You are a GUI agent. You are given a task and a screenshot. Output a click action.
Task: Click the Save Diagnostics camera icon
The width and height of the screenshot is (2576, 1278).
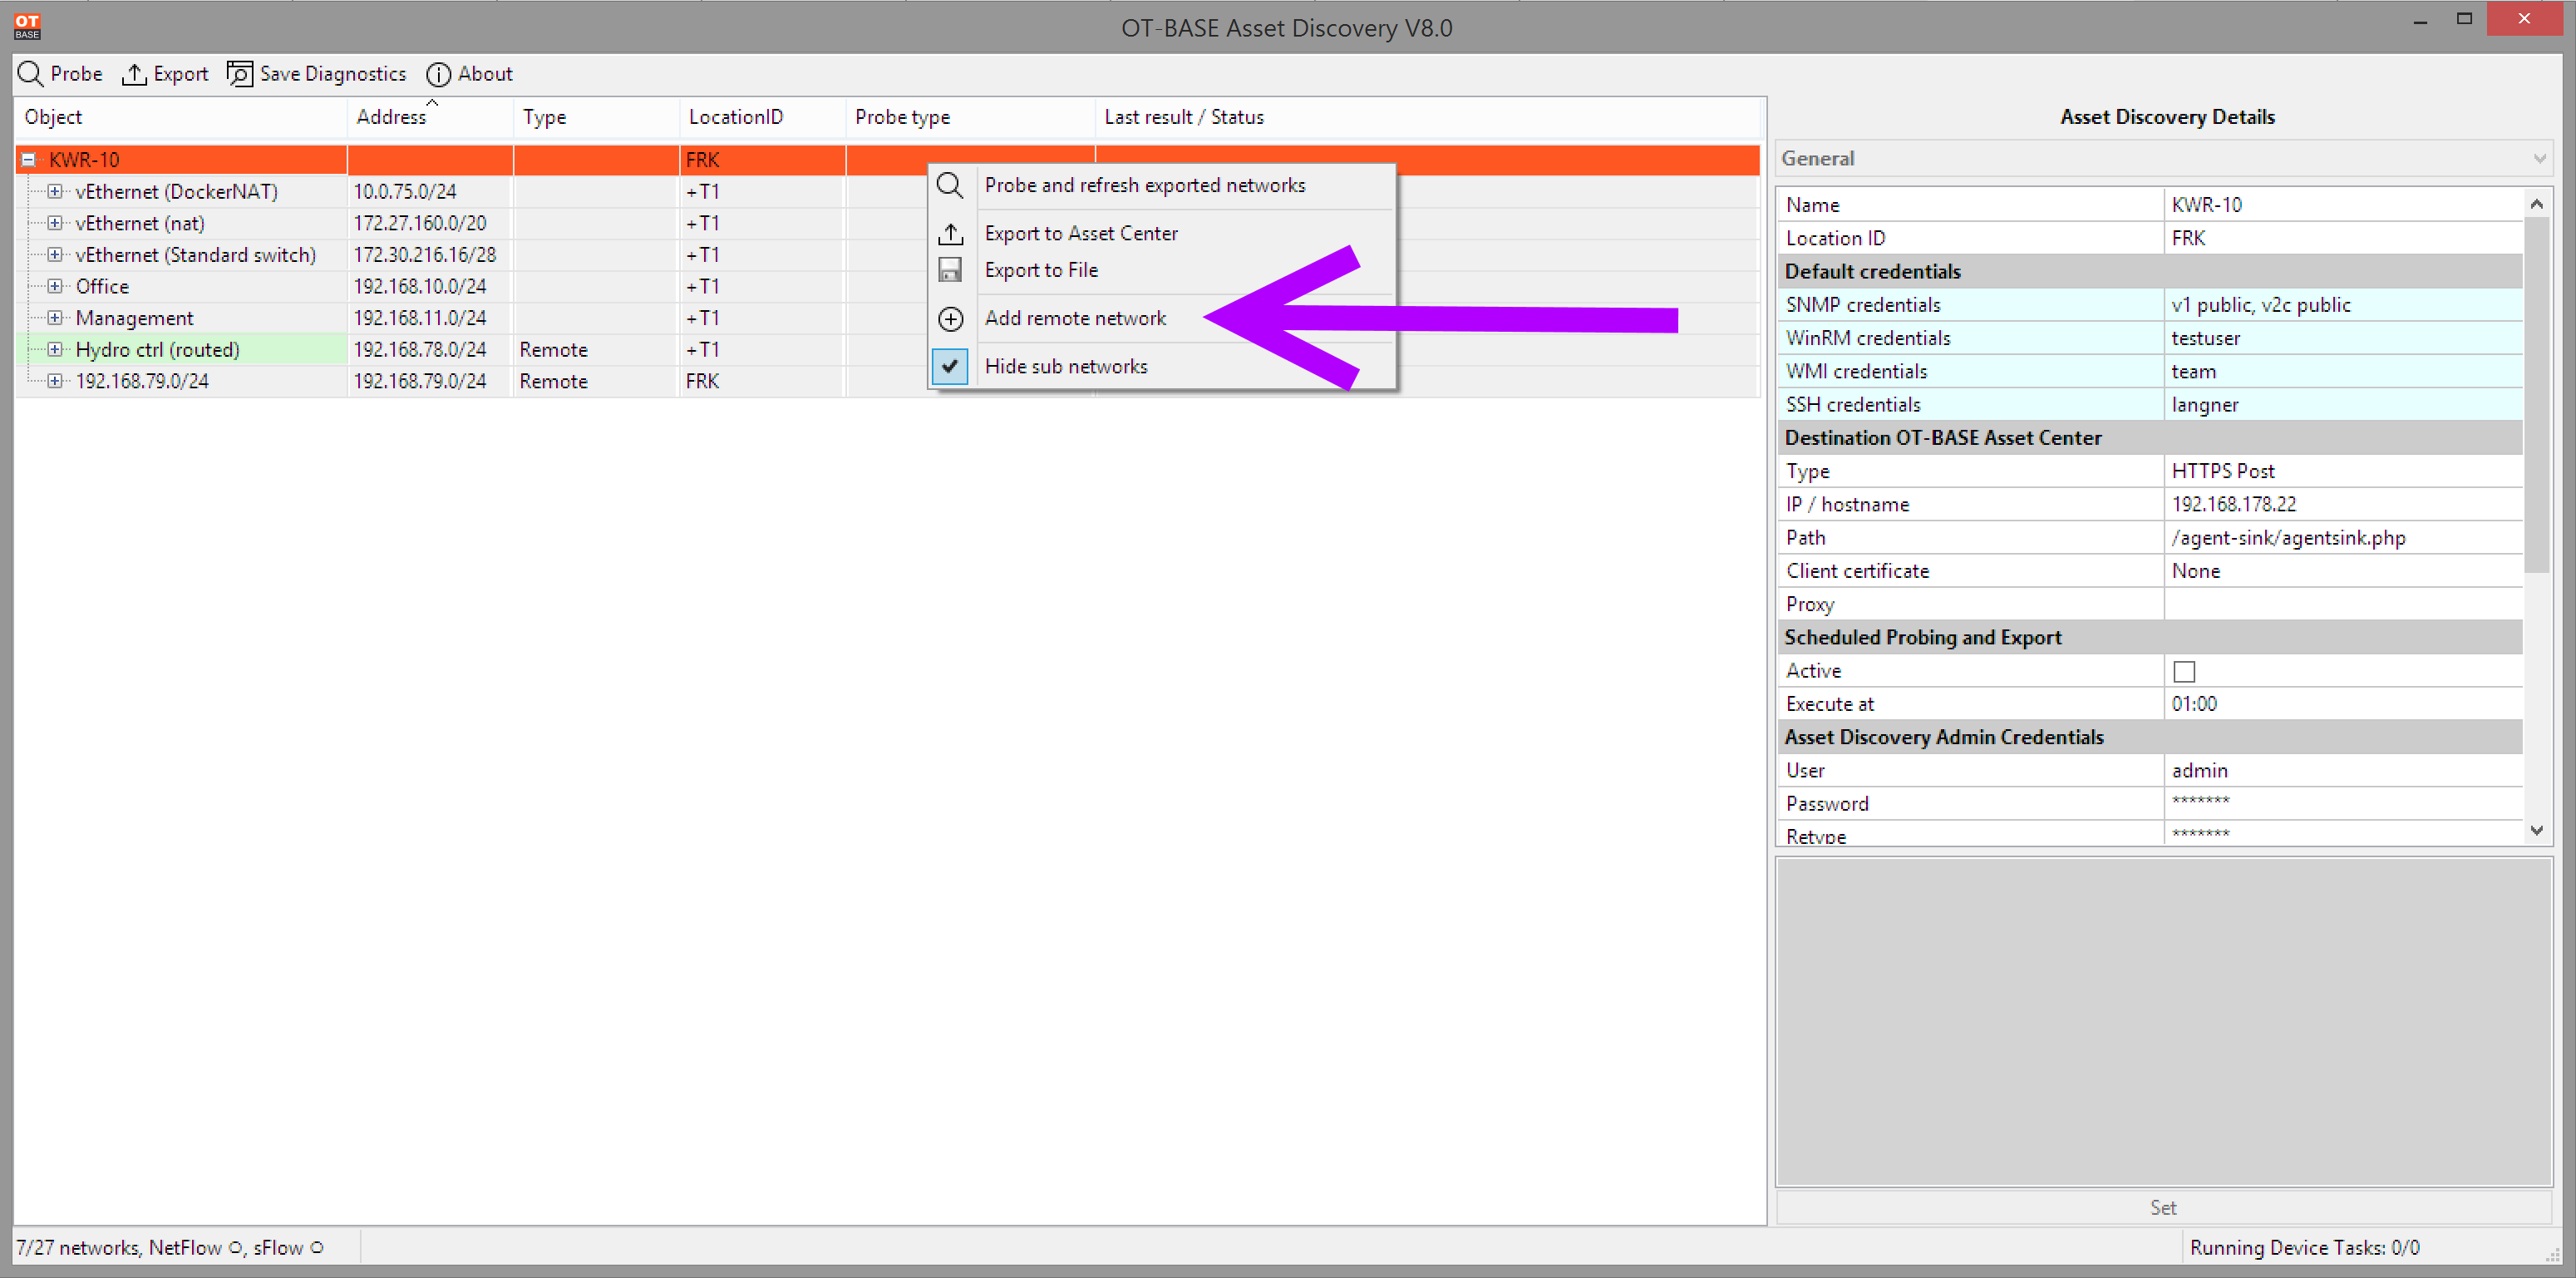[239, 74]
